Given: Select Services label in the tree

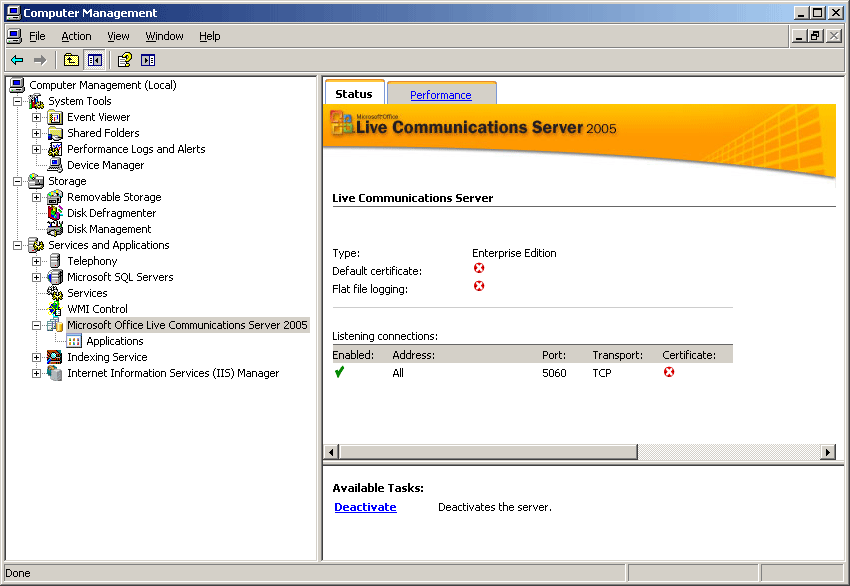Looking at the screenshot, I should pos(87,293).
